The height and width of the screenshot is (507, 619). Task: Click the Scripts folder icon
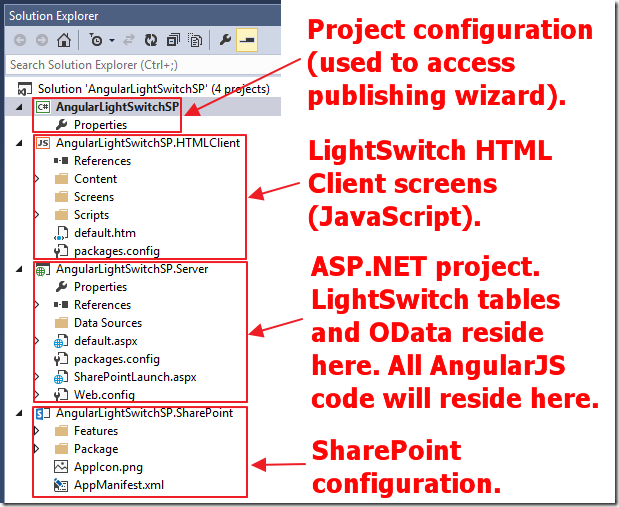pos(61,215)
